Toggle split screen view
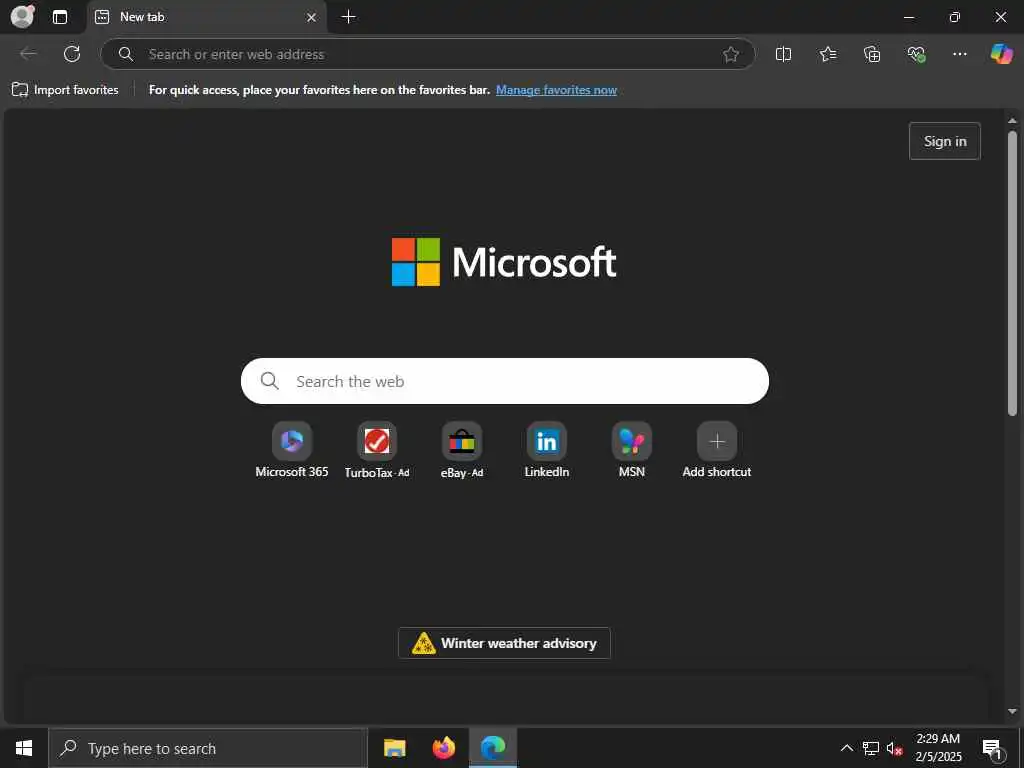The image size is (1024, 768). 783,54
